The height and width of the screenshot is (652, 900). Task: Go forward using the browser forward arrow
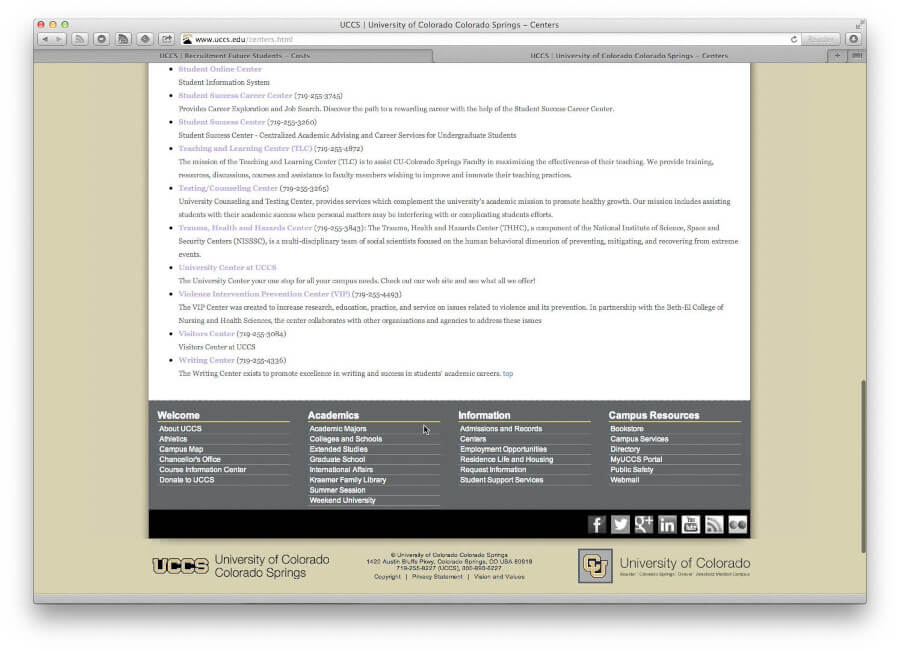[59, 39]
